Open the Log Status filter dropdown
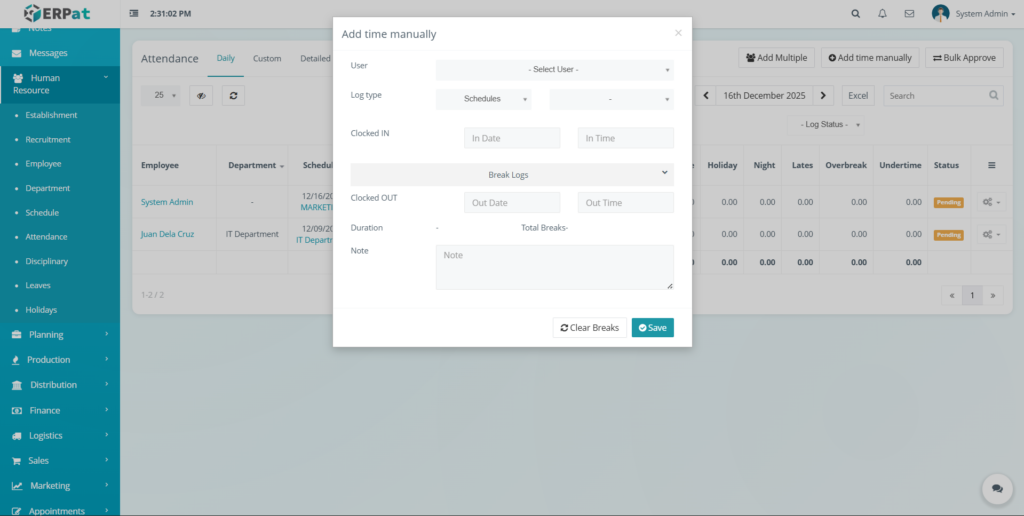1024x516 pixels. (x=825, y=125)
